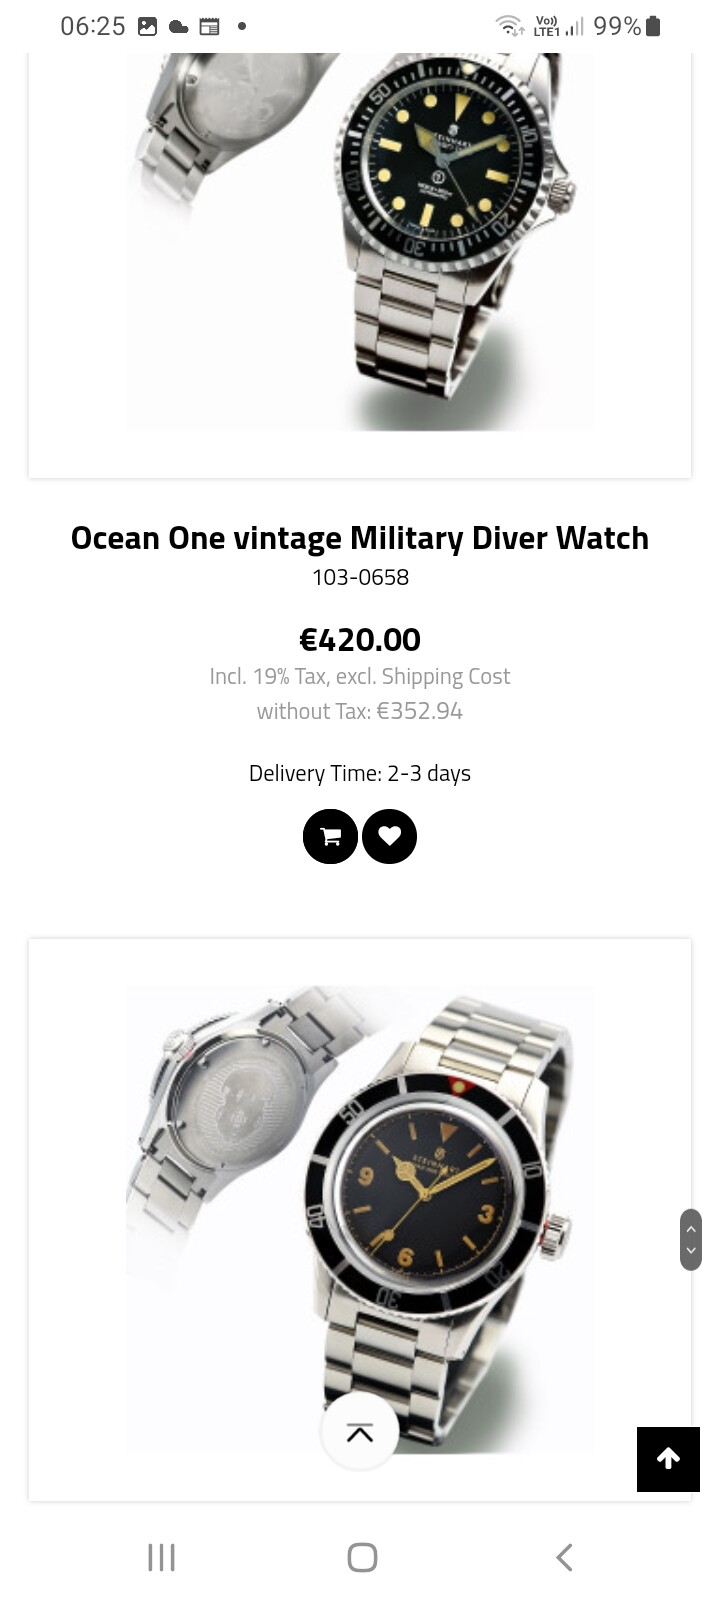
Task: Tap the cloud notification icon
Action: (178, 27)
